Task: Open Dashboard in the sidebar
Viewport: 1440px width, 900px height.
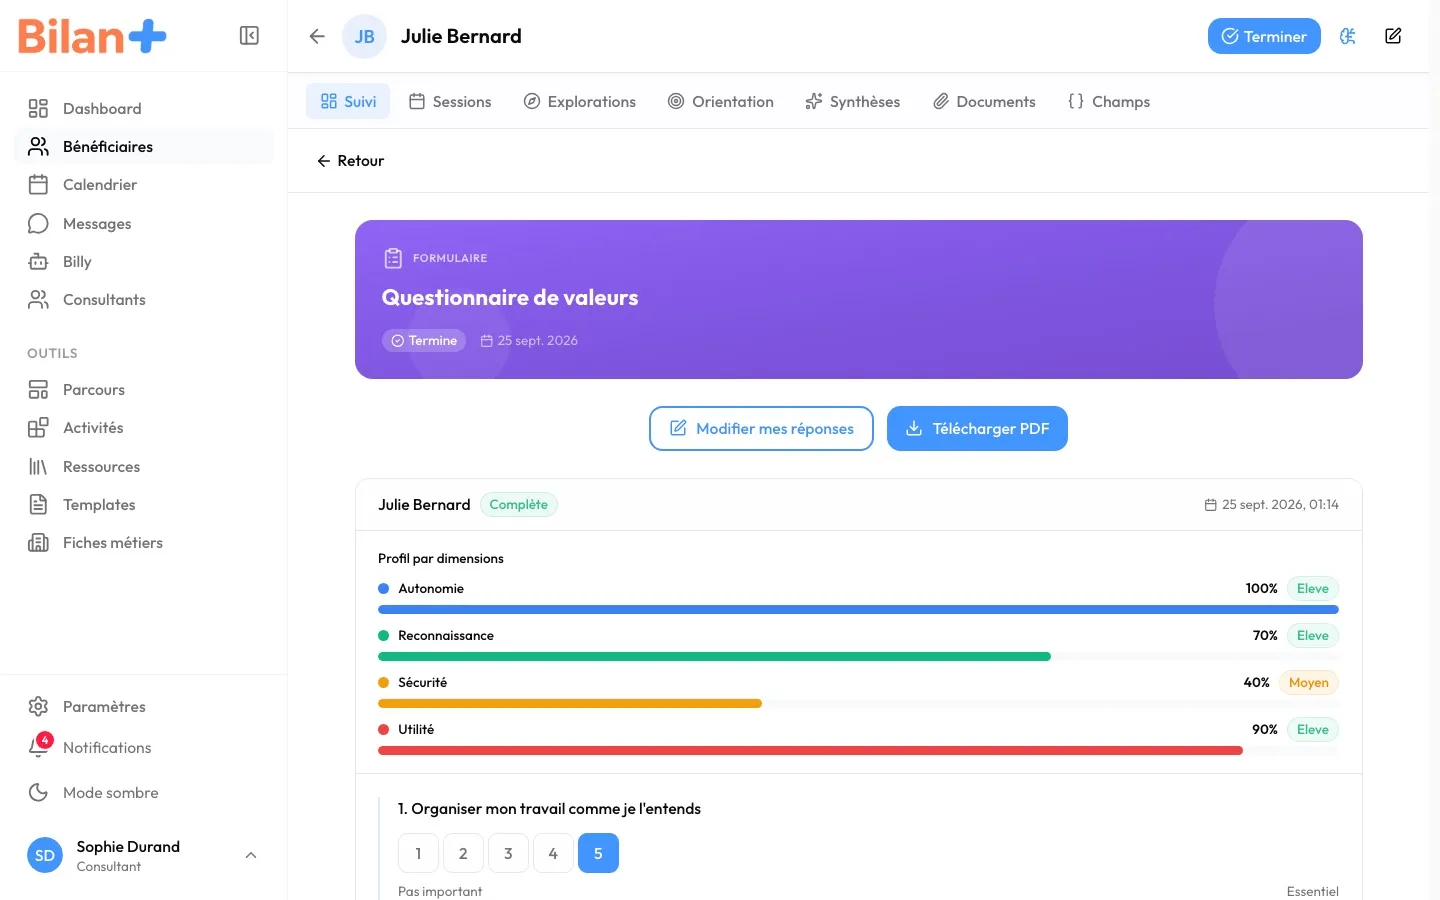Action: 144,108
